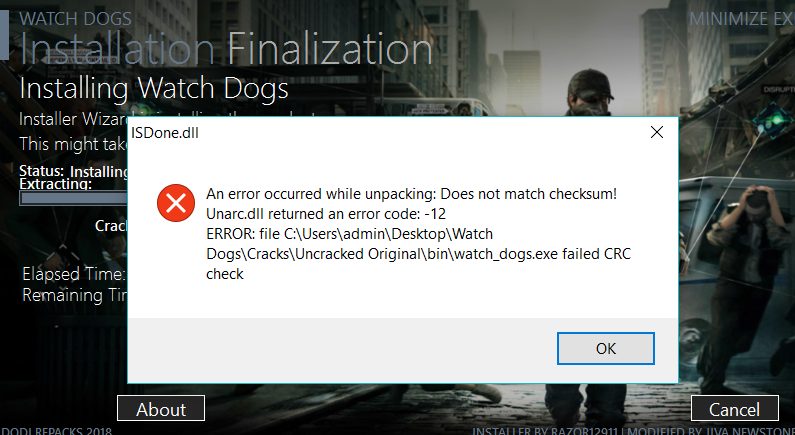
Task: Click the red error icon
Action: coord(176,205)
